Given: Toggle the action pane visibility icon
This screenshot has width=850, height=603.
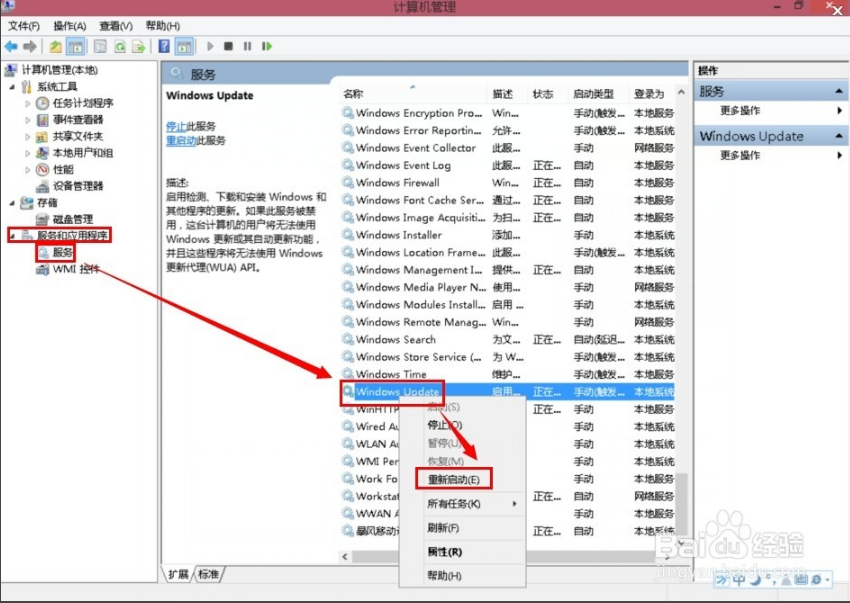Looking at the screenshot, I should [183, 46].
